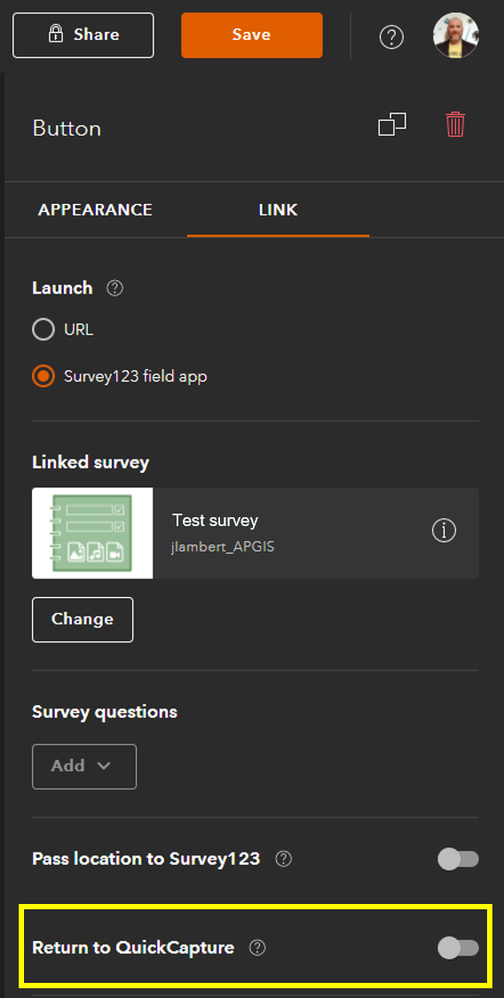Click the Test survey title text
The width and height of the screenshot is (504, 998).
215,521
